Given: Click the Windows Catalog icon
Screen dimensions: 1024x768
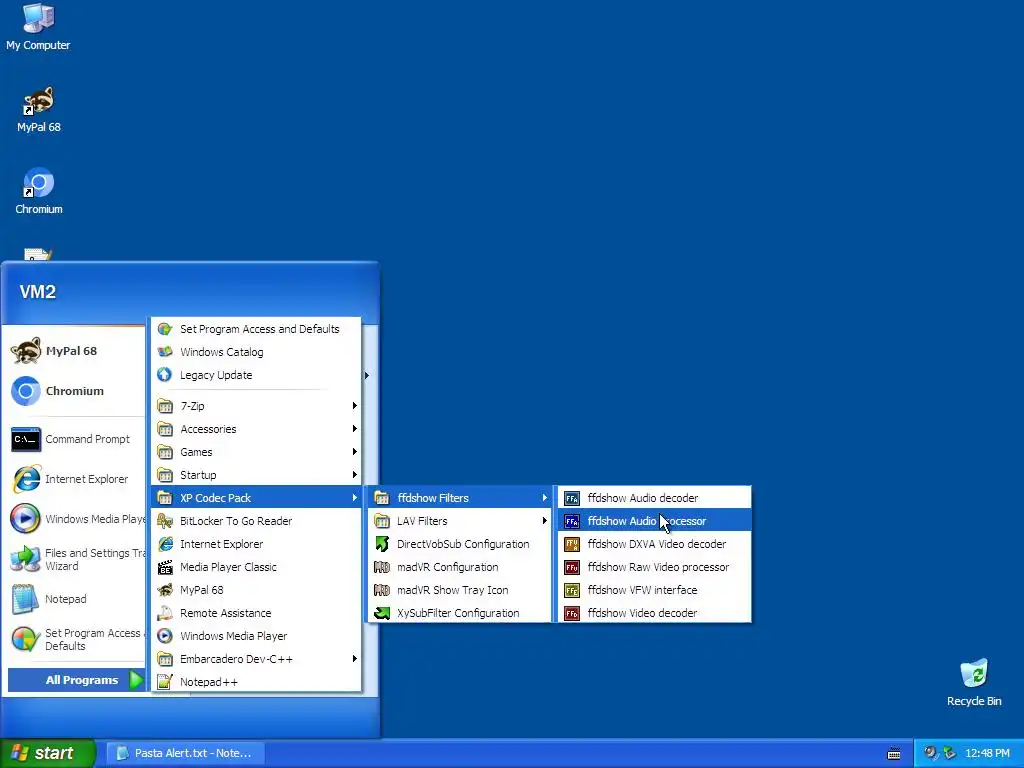Looking at the screenshot, I should click(x=165, y=351).
